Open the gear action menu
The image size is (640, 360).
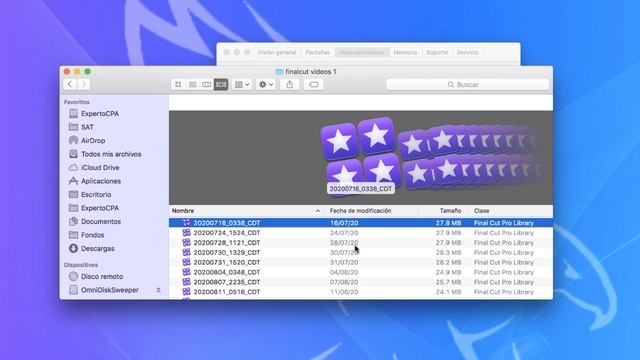click(x=265, y=84)
